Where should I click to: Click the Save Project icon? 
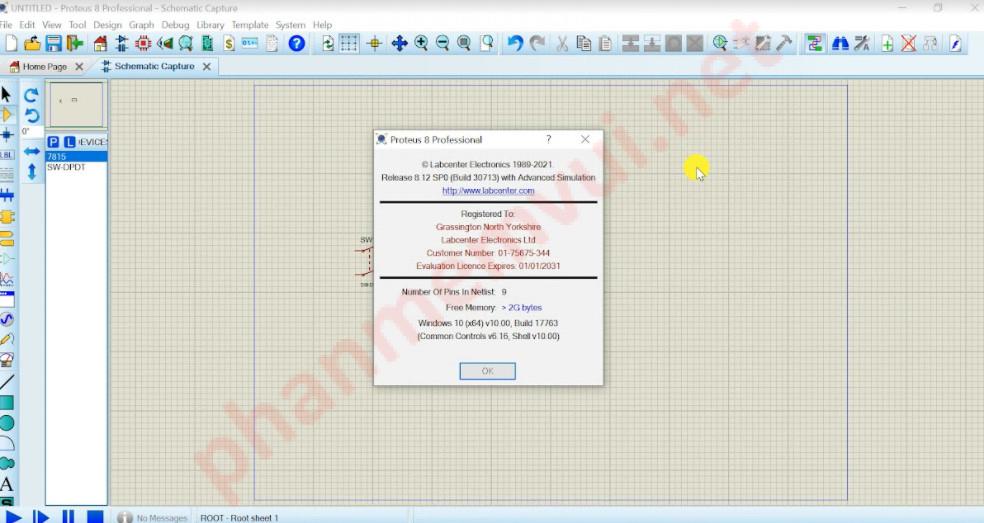tap(53, 43)
